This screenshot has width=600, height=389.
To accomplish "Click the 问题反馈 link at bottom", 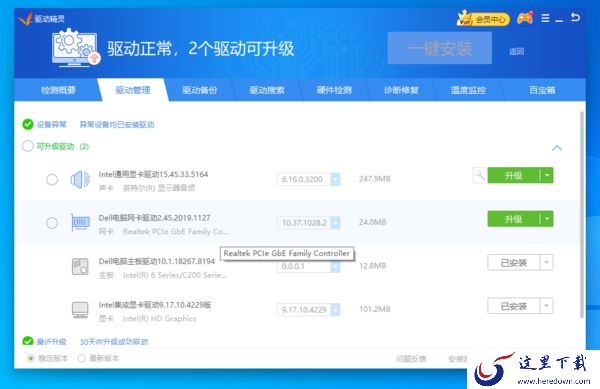I will pos(411,358).
